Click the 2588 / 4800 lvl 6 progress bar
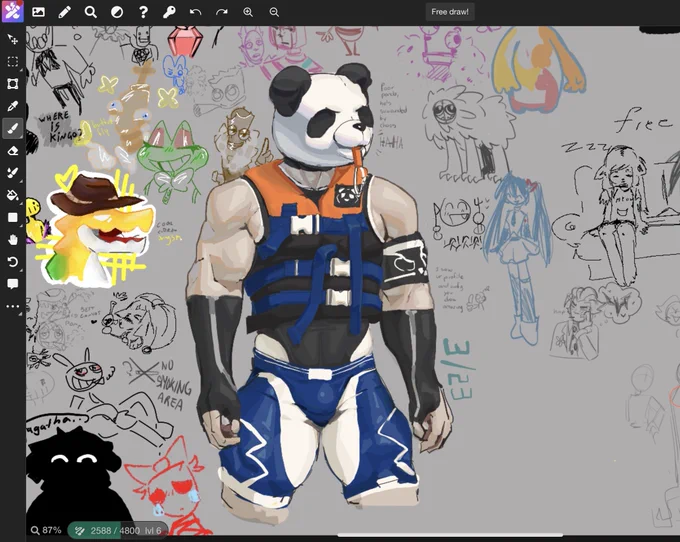This screenshot has height=542, width=680. click(x=117, y=530)
